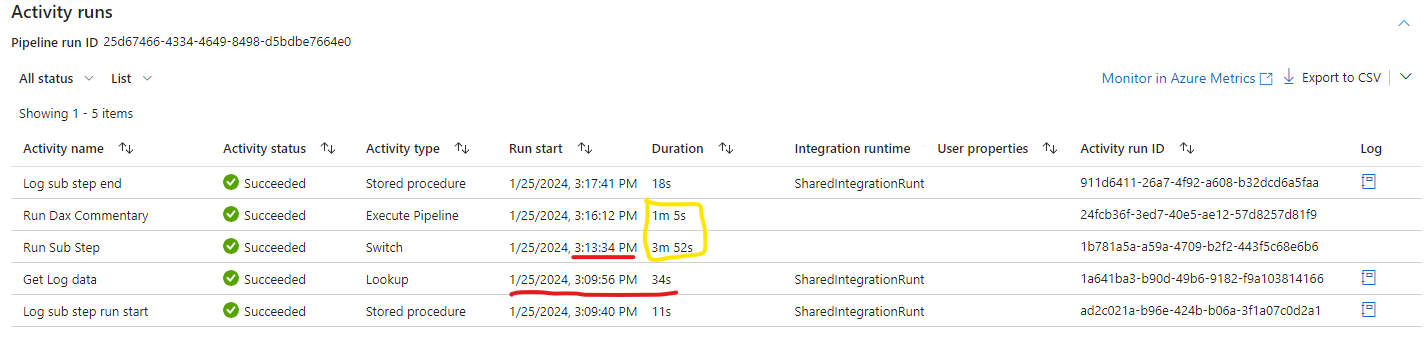Expand more options chevron beside Export to CSV

(x=1406, y=77)
